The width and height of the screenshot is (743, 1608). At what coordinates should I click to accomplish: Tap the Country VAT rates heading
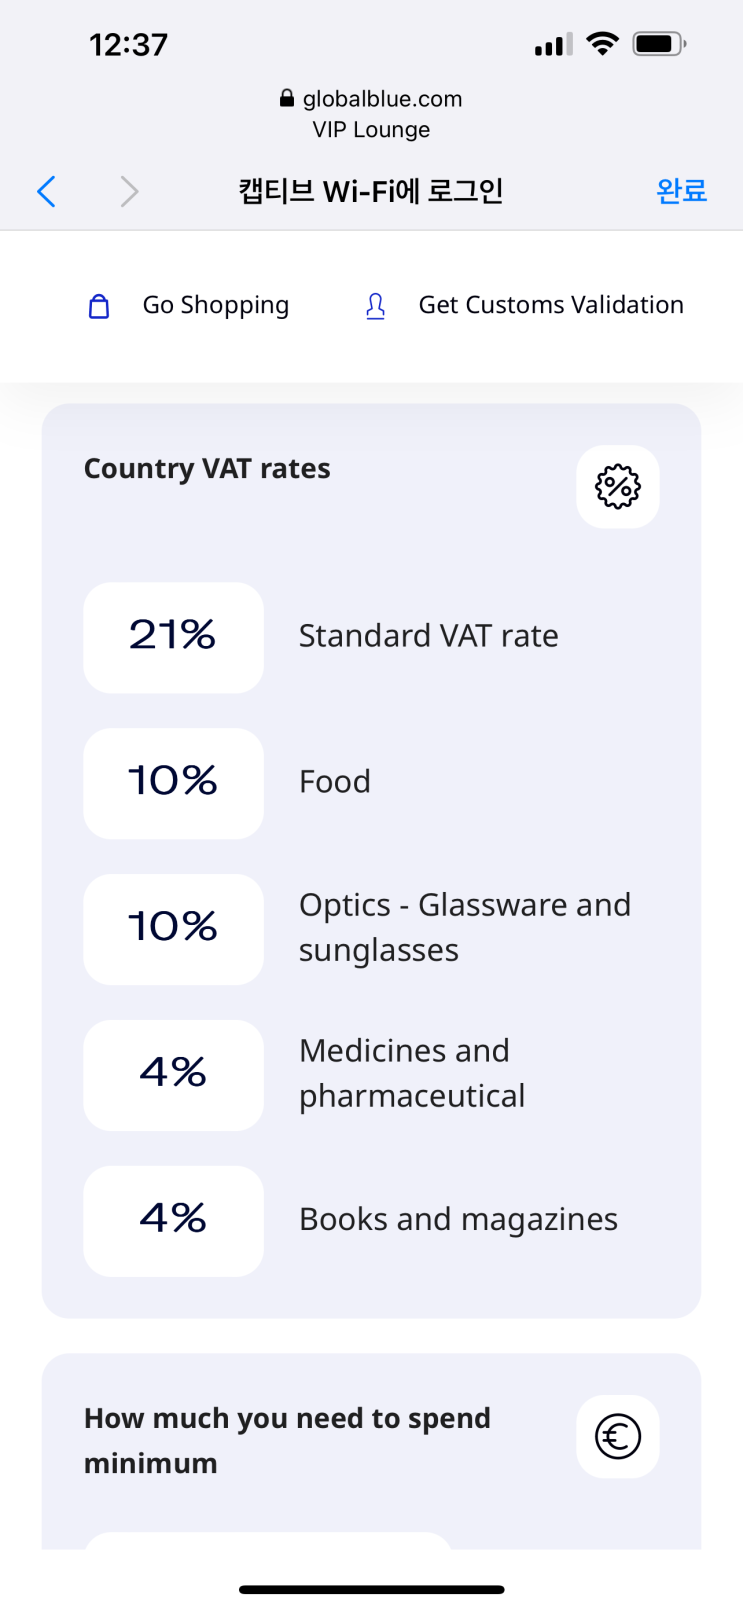pos(207,469)
